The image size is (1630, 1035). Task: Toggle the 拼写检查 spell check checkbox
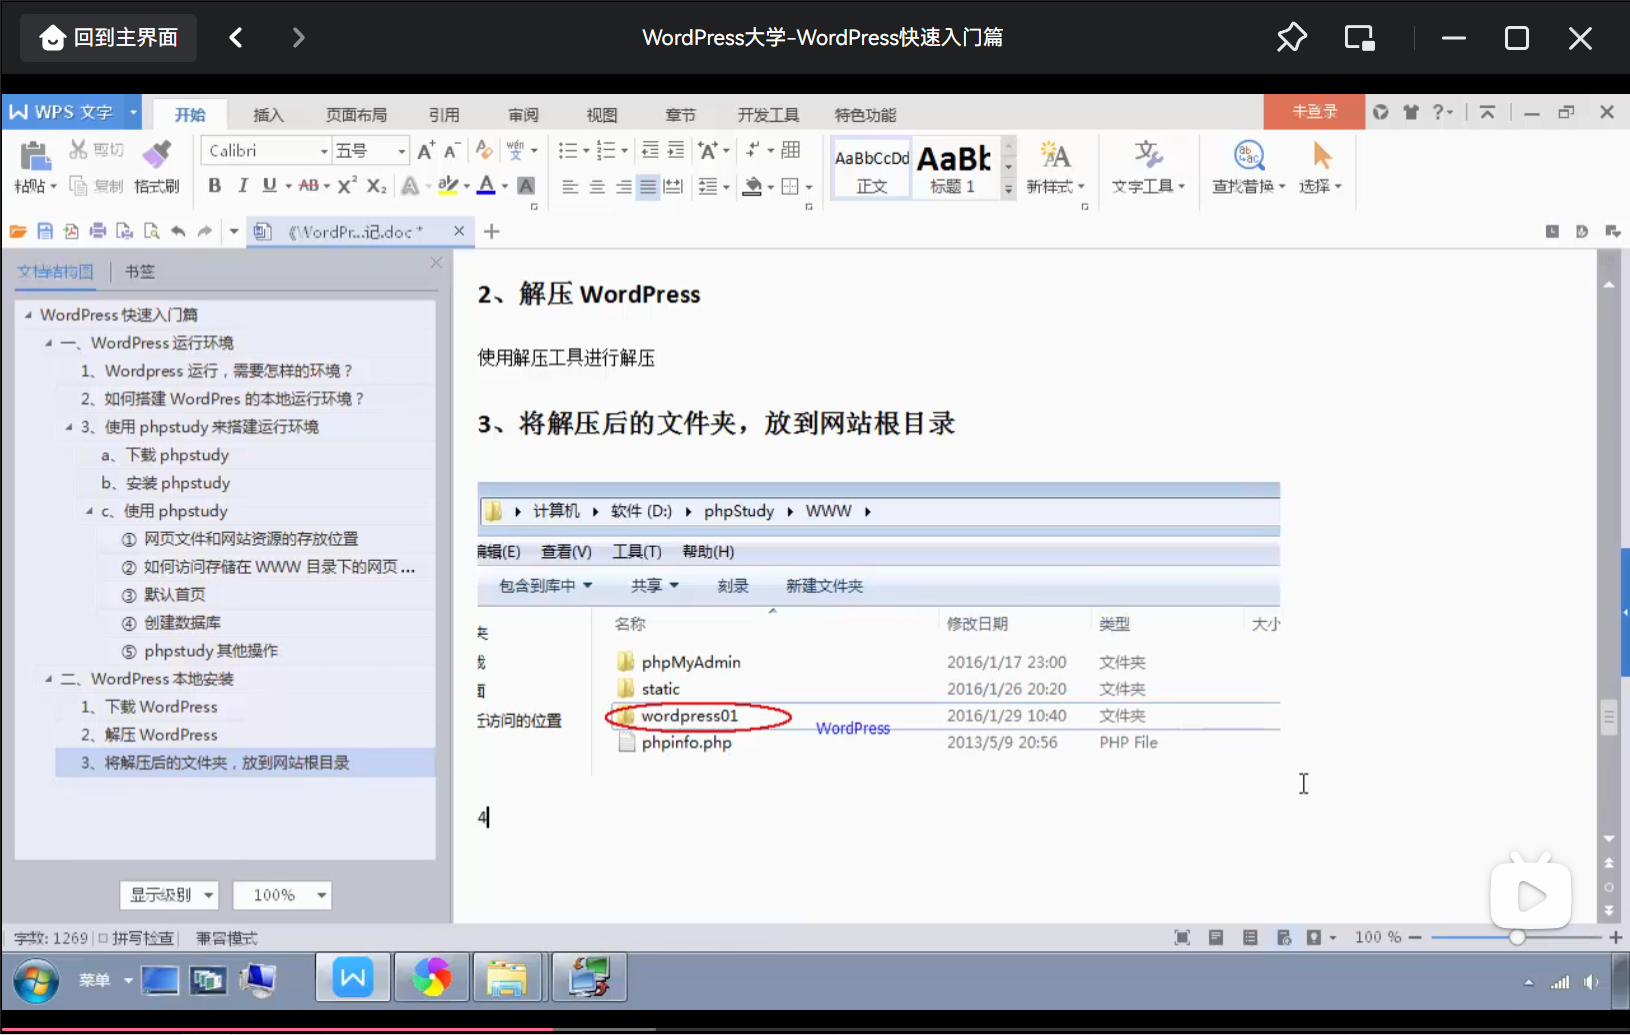103,938
